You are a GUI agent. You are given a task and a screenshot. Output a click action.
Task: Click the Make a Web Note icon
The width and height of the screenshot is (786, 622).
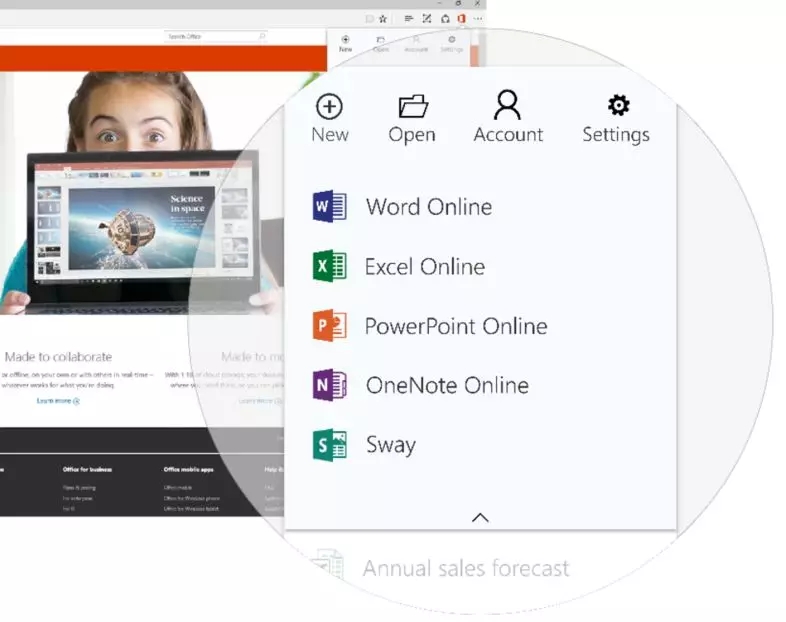tap(427, 19)
